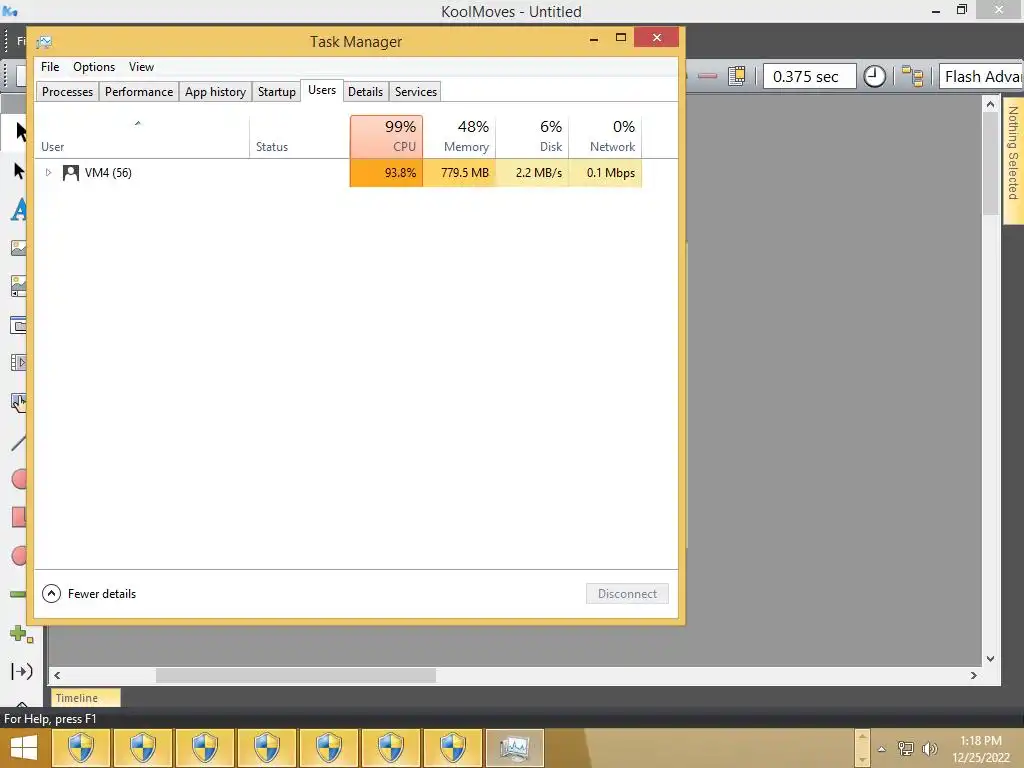The width and height of the screenshot is (1024, 768).
Task: Click the 0.1 Mbps network cell
Action: point(605,173)
